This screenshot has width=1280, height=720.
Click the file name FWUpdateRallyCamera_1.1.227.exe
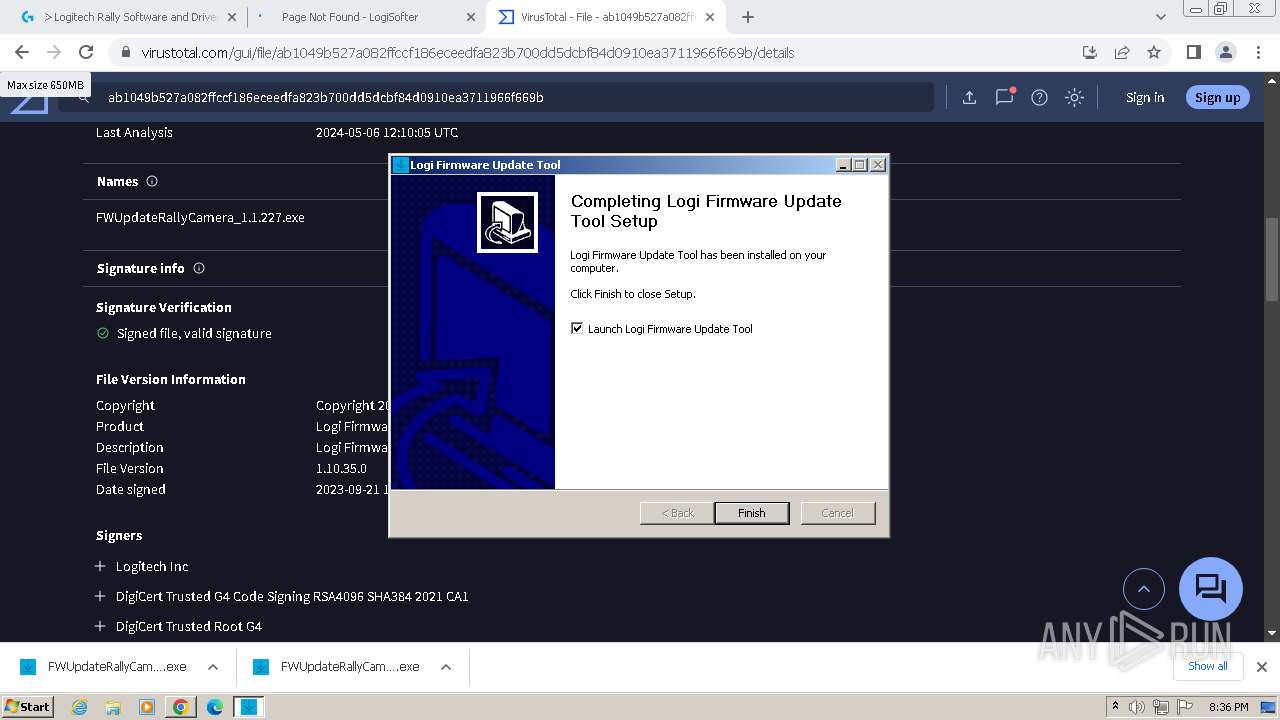200,217
